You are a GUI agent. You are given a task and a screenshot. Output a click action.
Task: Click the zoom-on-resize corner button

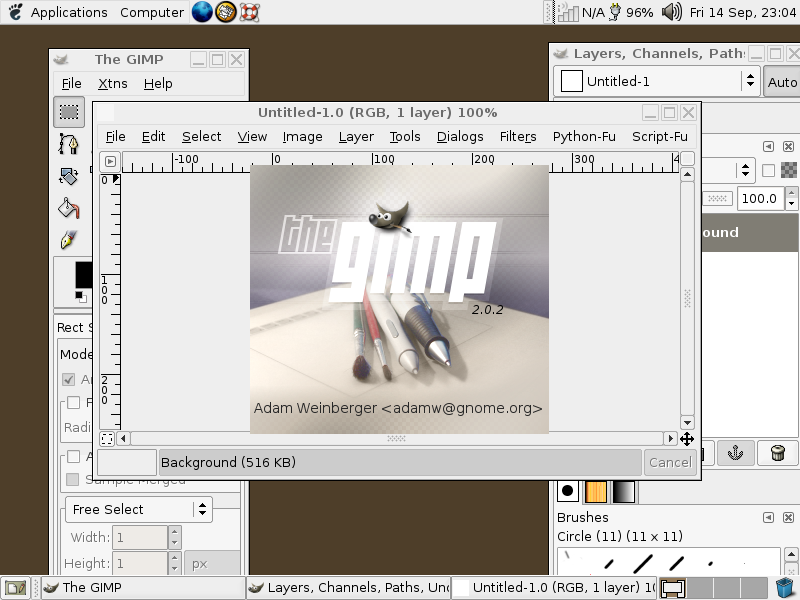click(687, 158)
